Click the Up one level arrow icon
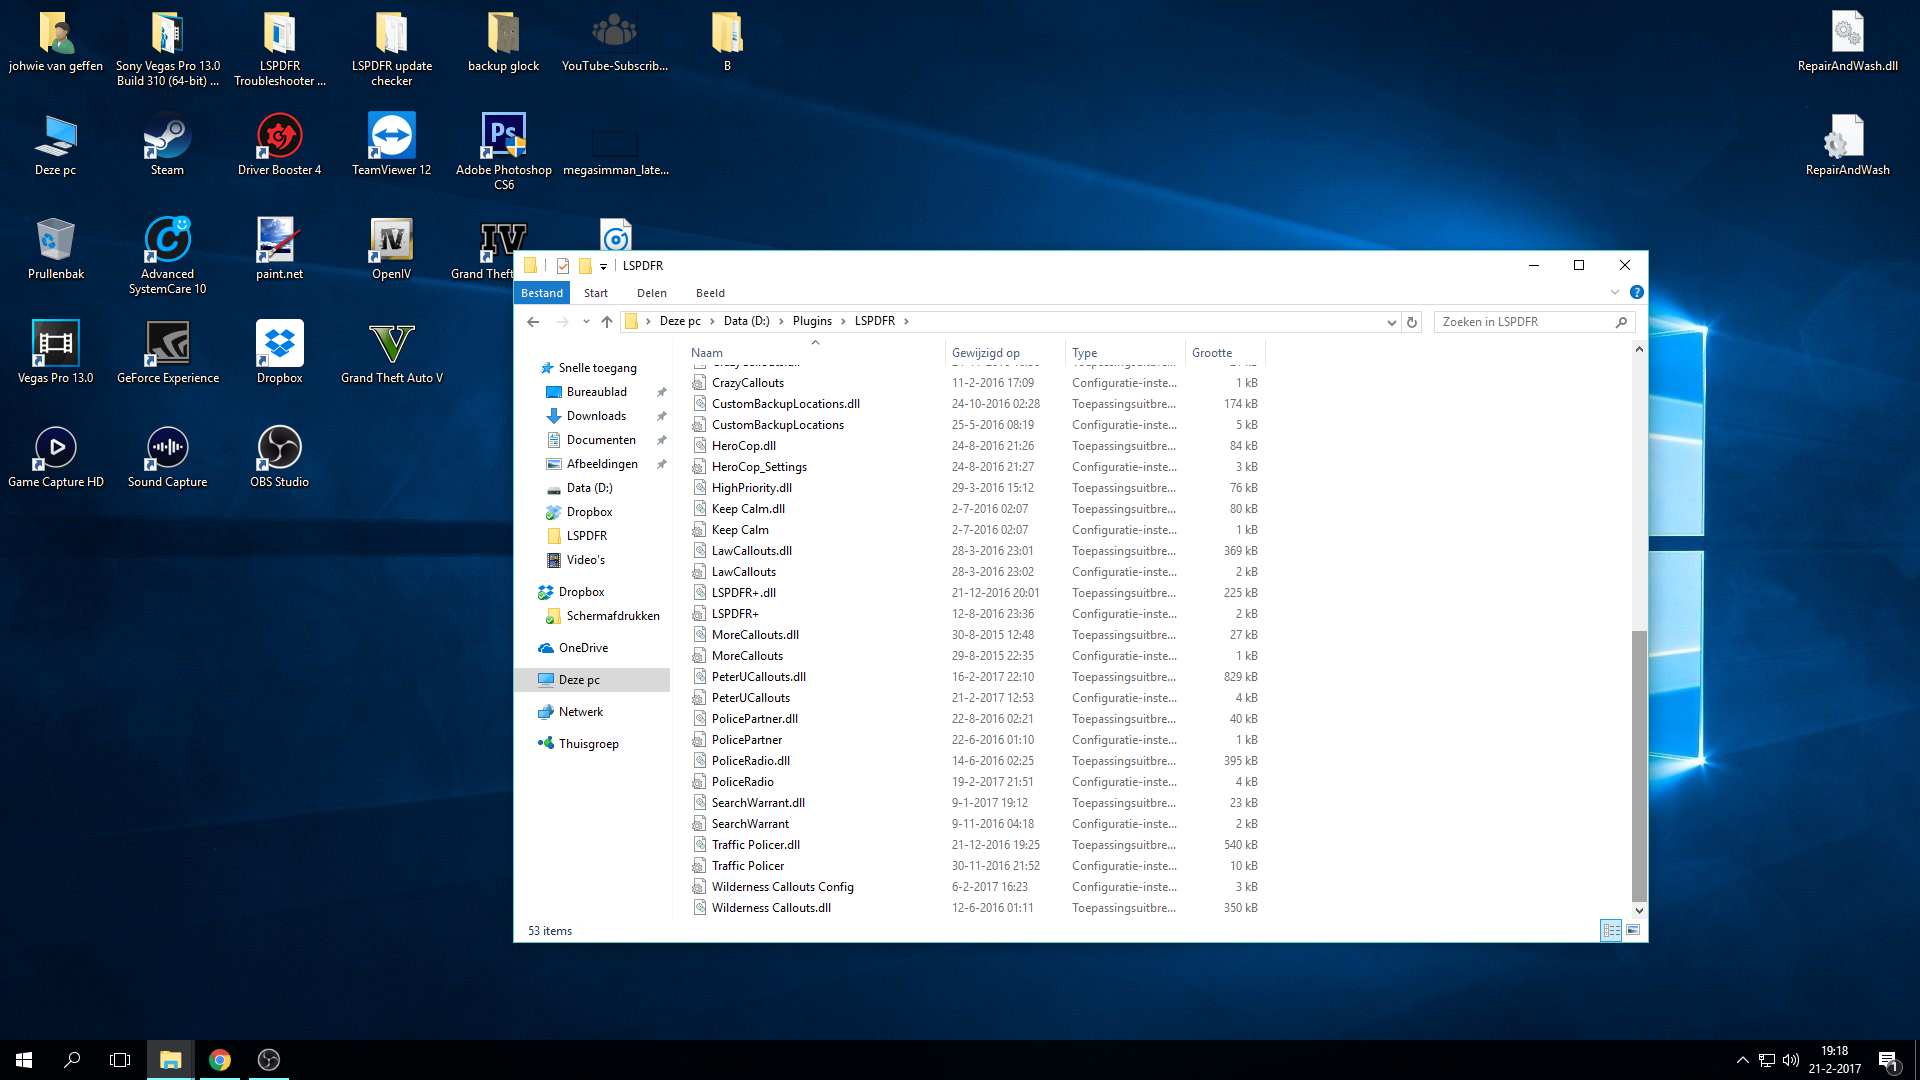The height and width of the screenshot is (1080, 1920). click(607, 322)
